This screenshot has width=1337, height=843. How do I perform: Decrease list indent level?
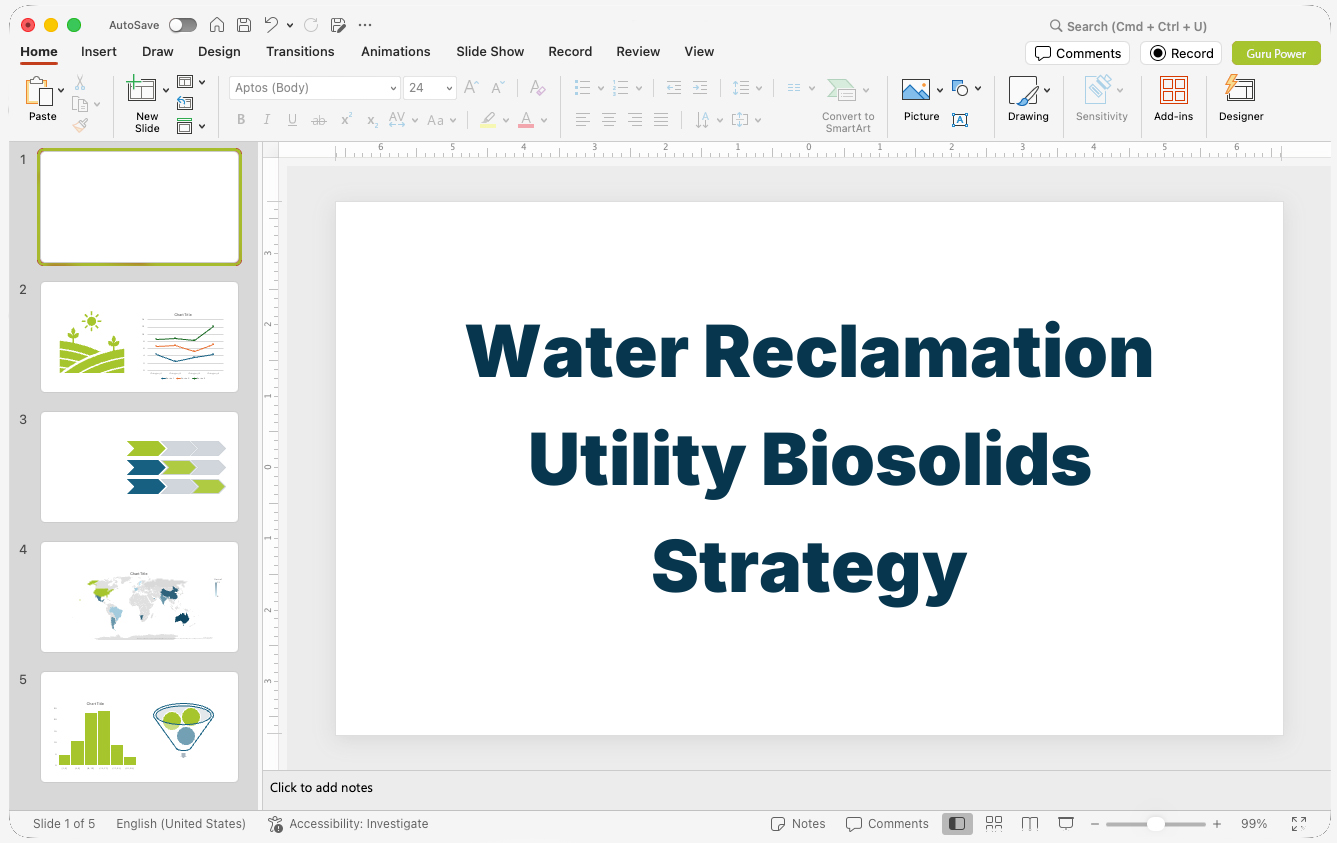673,88
